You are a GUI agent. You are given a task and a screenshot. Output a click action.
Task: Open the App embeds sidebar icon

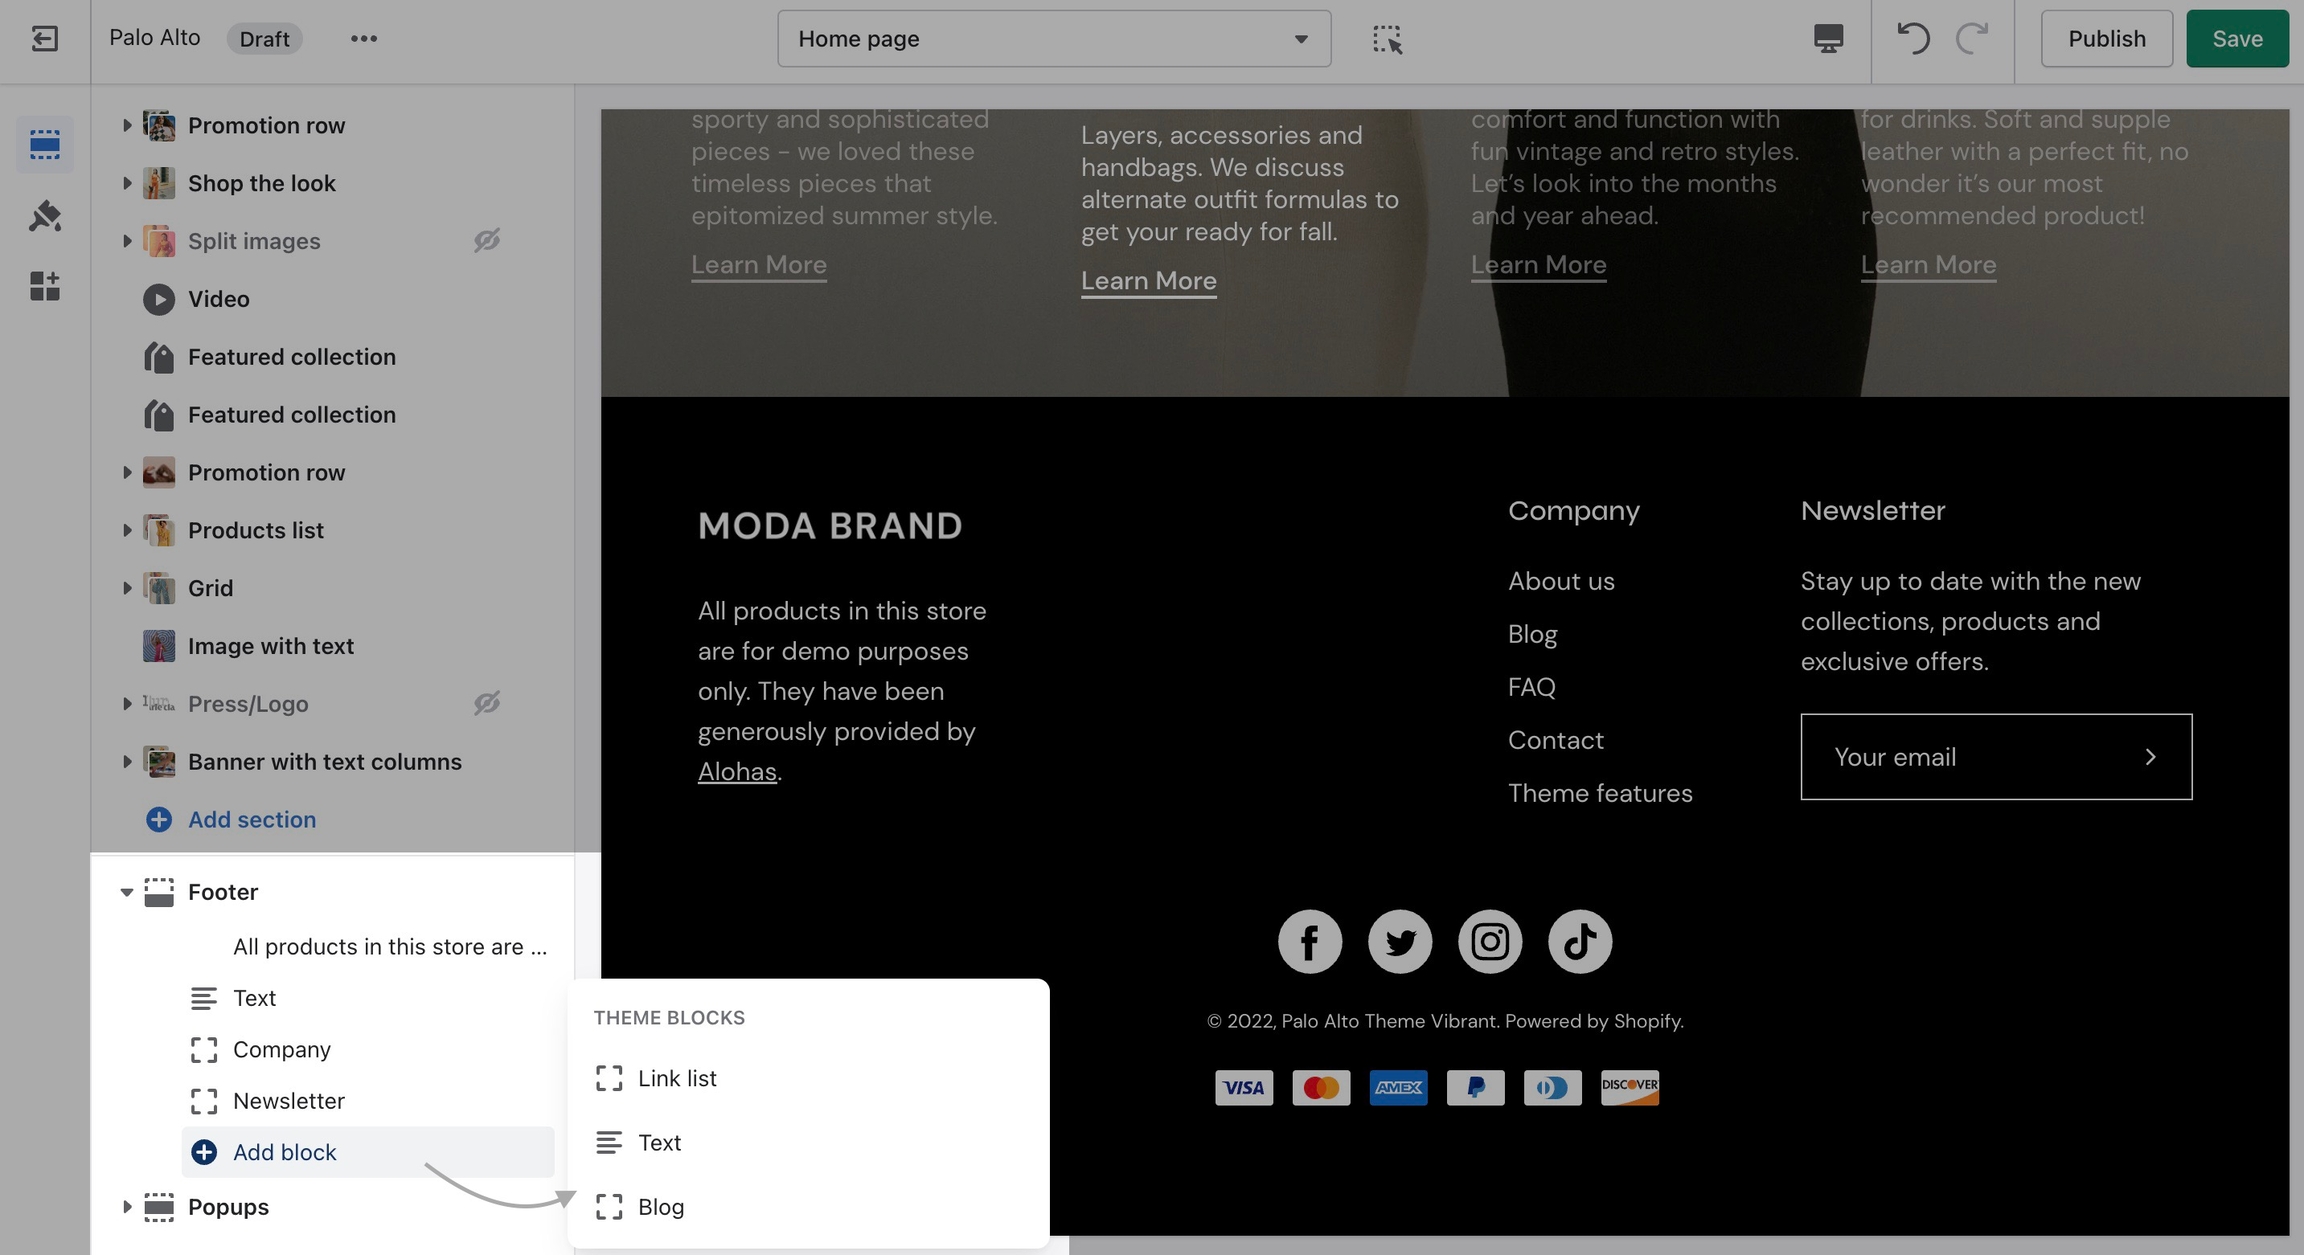tap(44, 287)
